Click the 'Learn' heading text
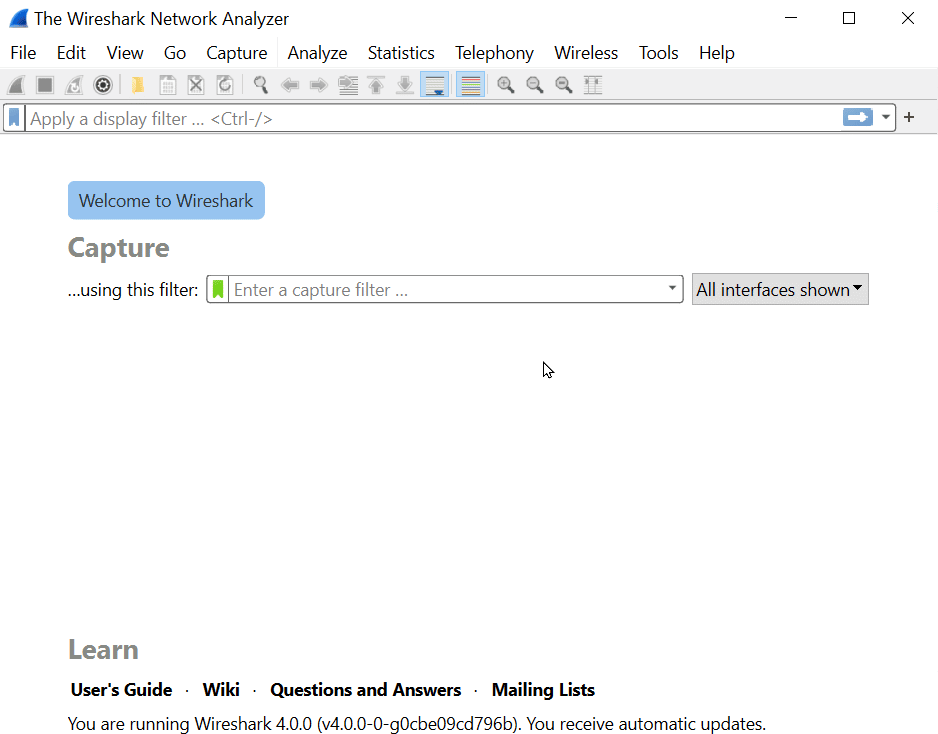938x734 pixels. tap(103, 650)
